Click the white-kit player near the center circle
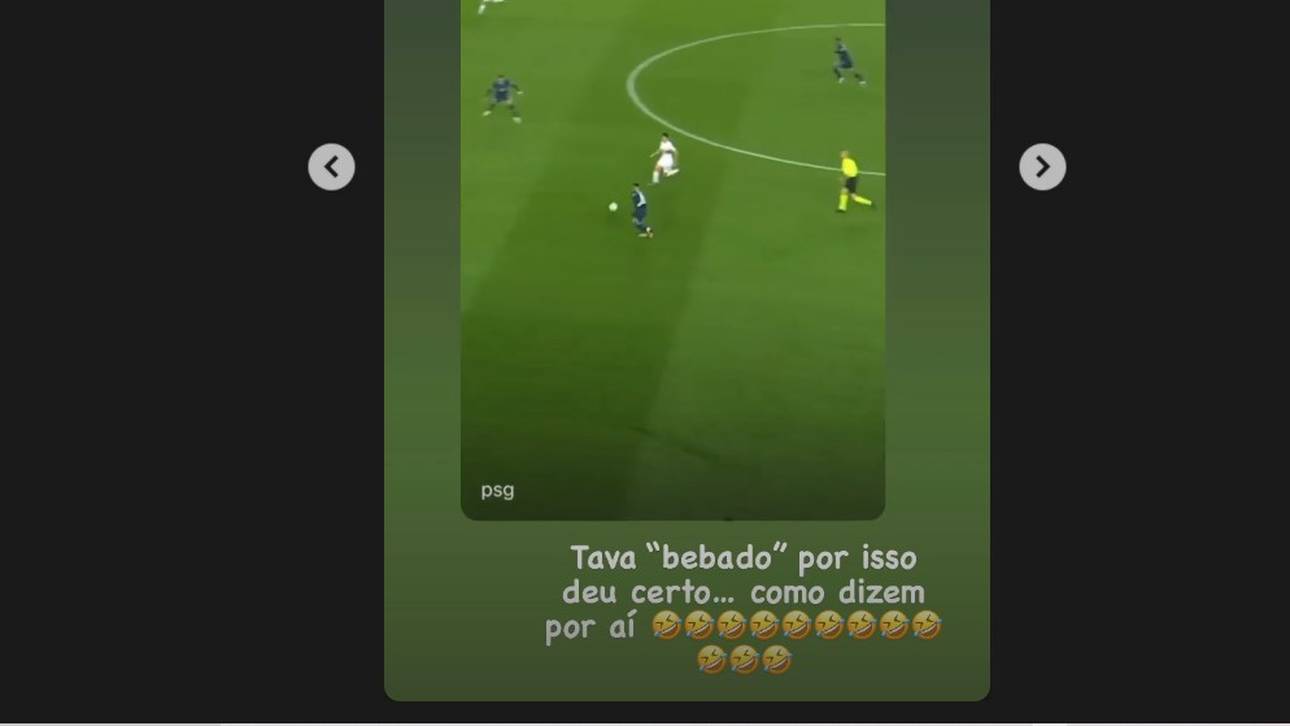 point(665,159)
